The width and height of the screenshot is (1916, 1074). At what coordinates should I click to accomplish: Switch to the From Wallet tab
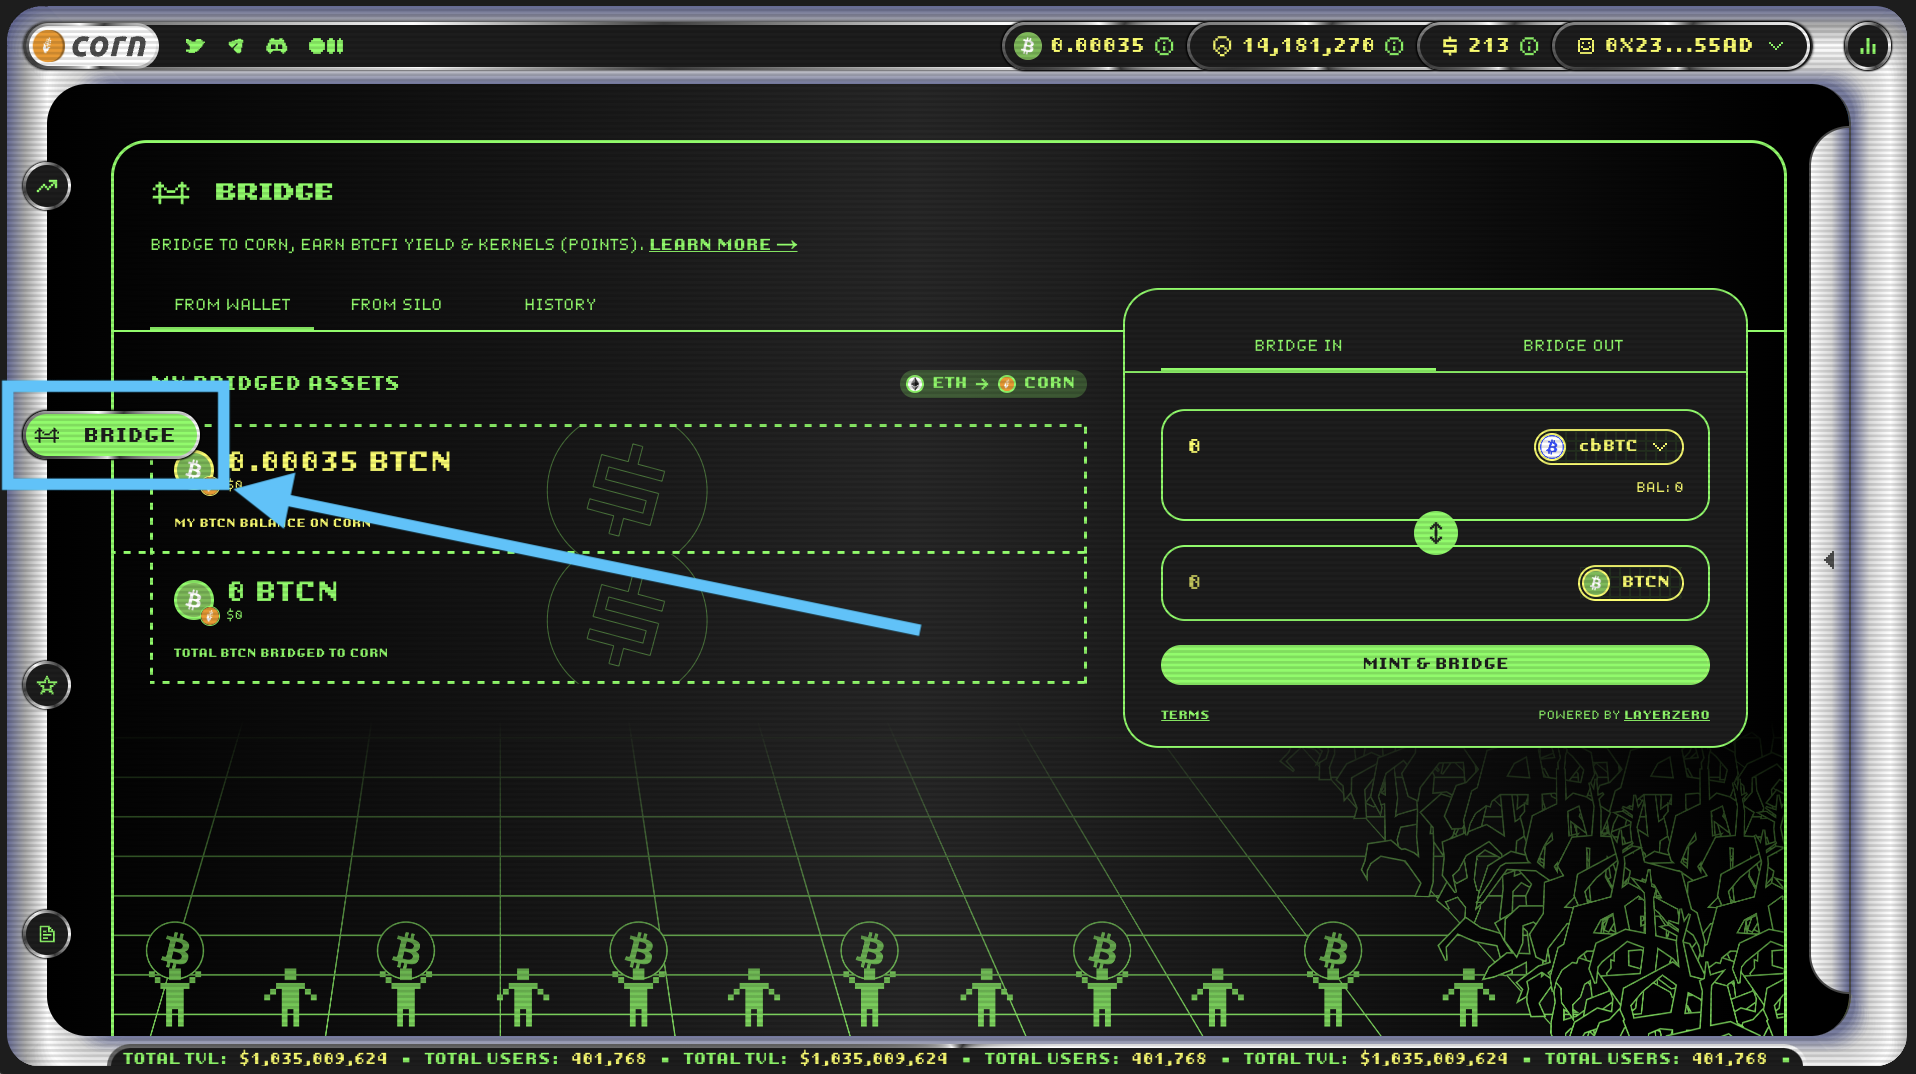(232, 305)
